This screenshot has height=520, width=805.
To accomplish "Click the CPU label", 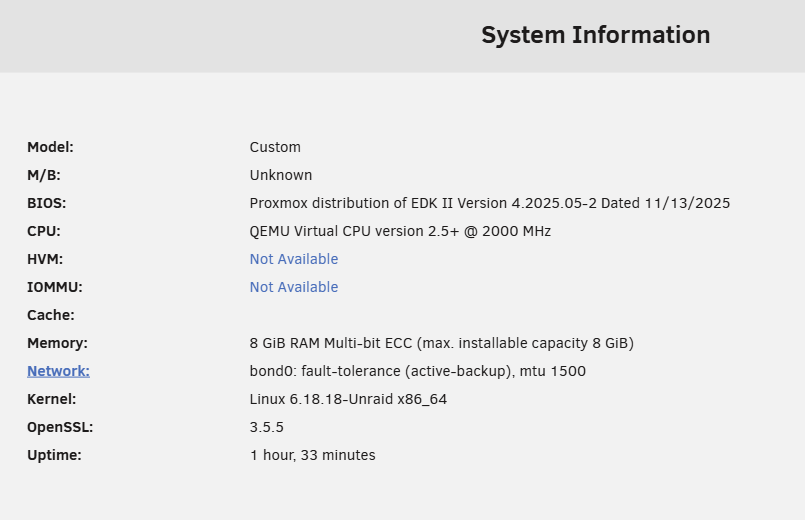I will (44, 231).
